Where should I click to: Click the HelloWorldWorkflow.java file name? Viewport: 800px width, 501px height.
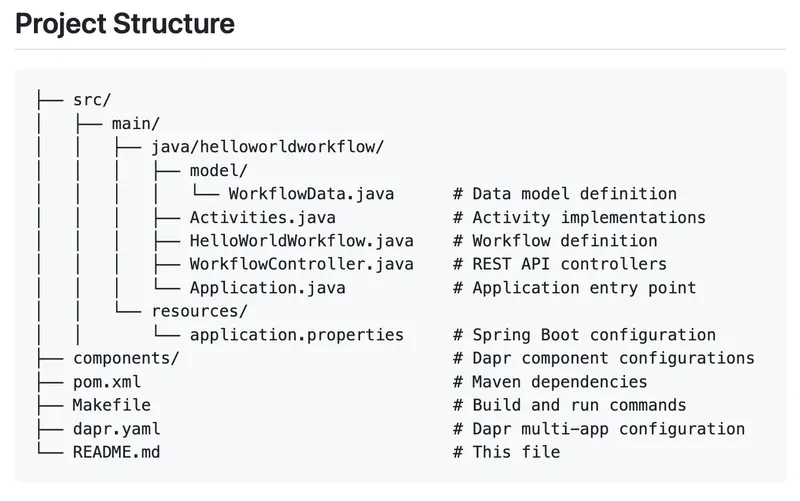(x=301, y=241)
